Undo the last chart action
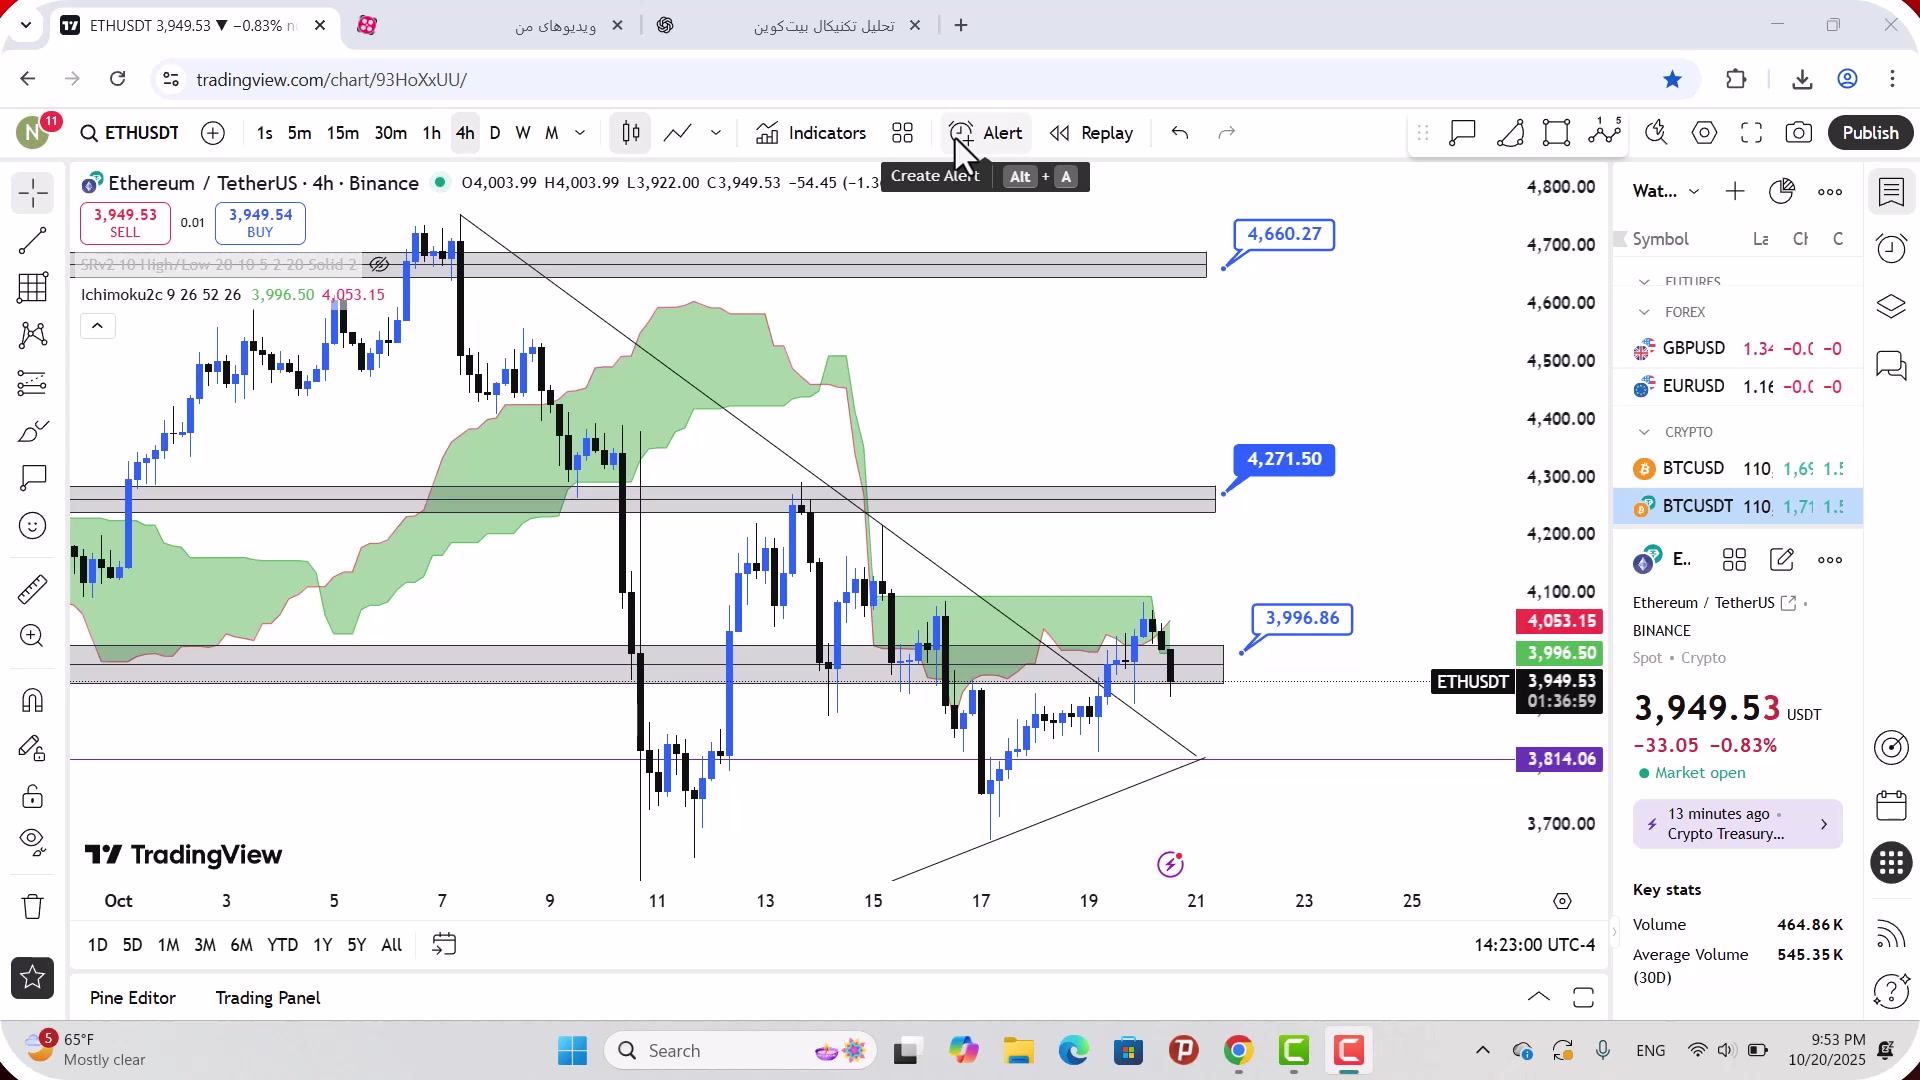Viewport: 1920px width, 1080px height. 1180,133
